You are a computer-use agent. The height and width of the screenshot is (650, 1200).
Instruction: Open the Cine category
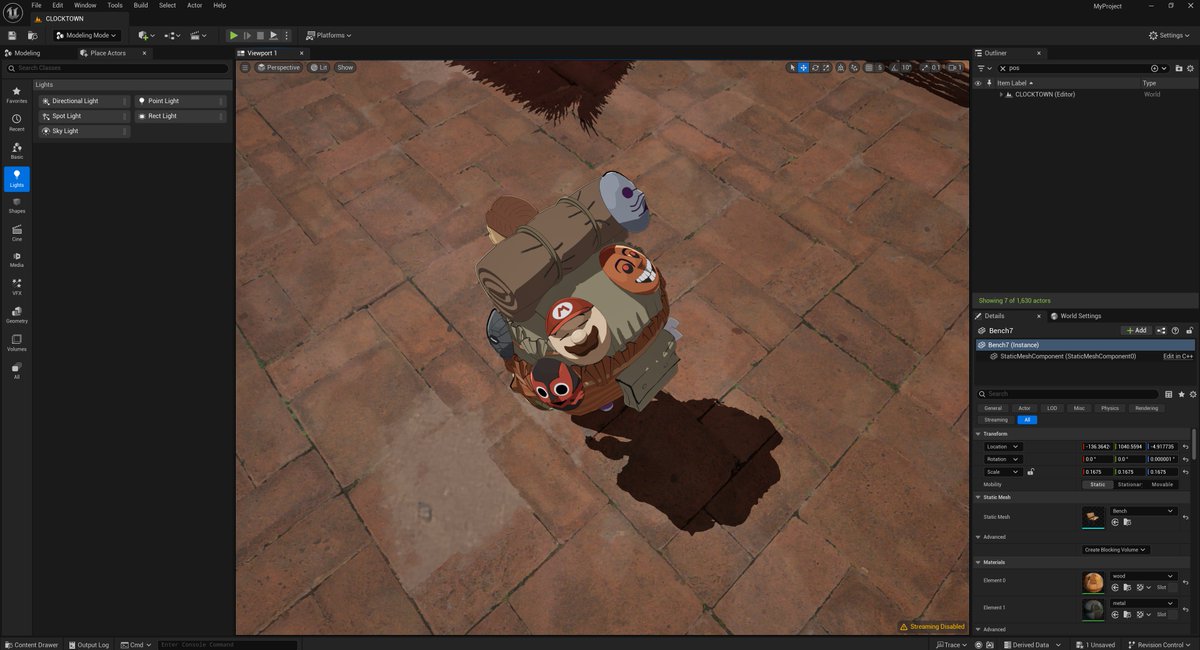click(x=17, y=233)
